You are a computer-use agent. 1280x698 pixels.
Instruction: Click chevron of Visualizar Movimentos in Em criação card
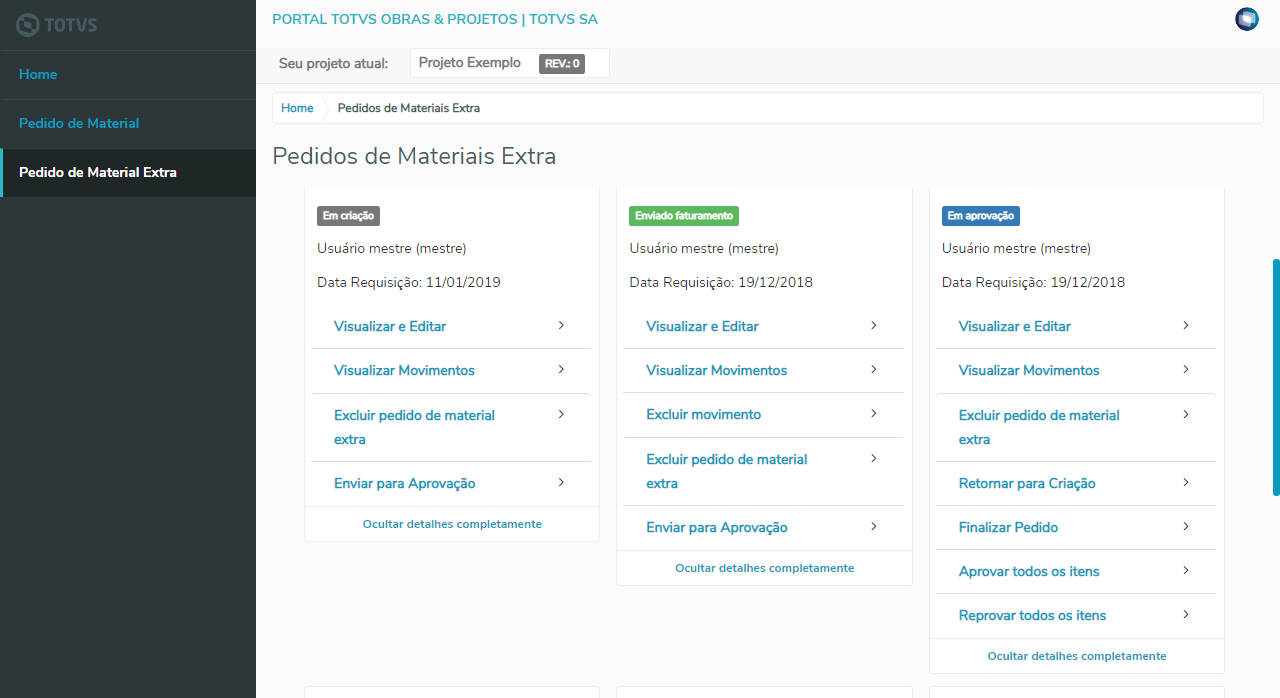(x=561, y=370)
